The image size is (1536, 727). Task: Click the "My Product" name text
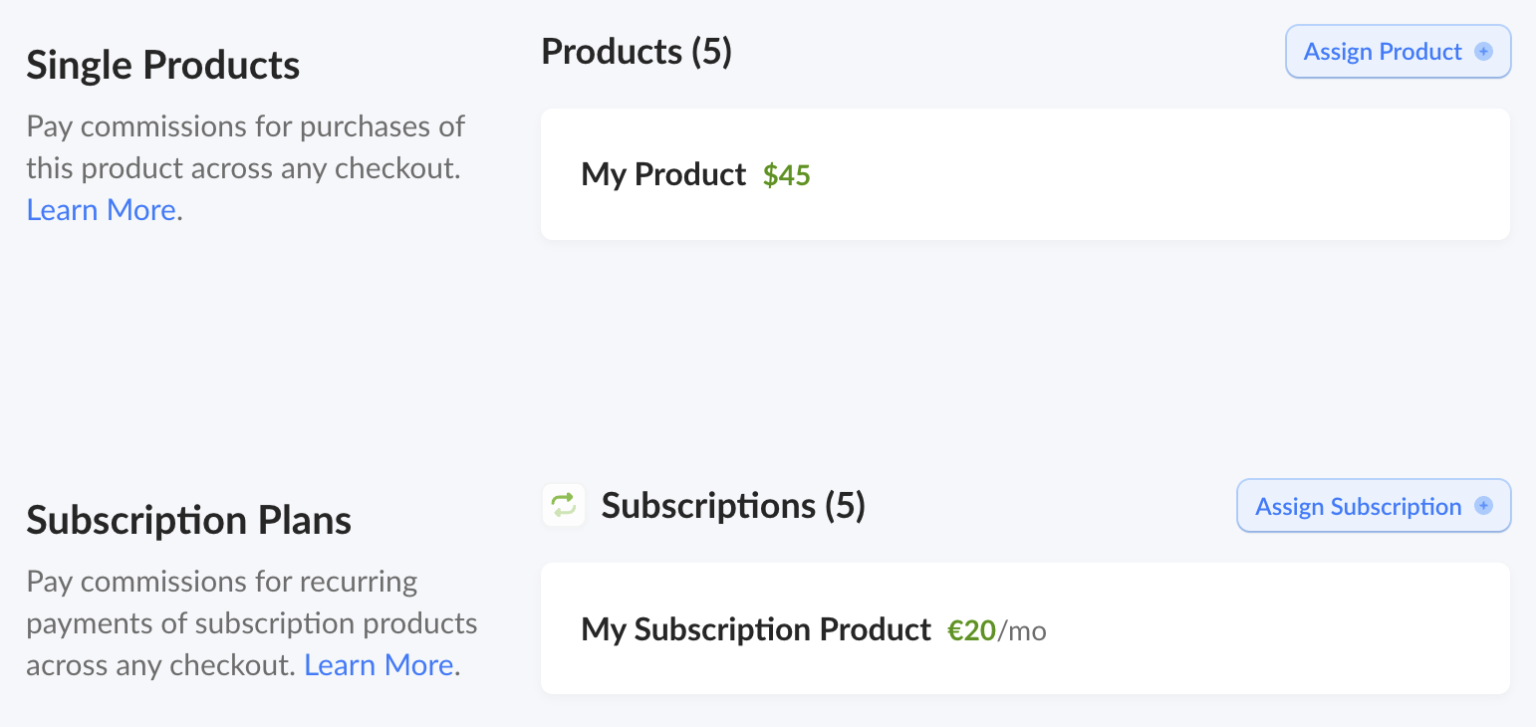(x=663, y=174)
